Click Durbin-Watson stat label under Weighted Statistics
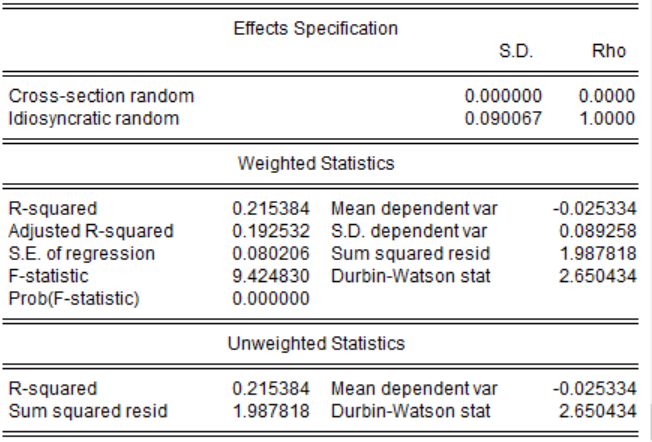 click(x=410, y=275)
